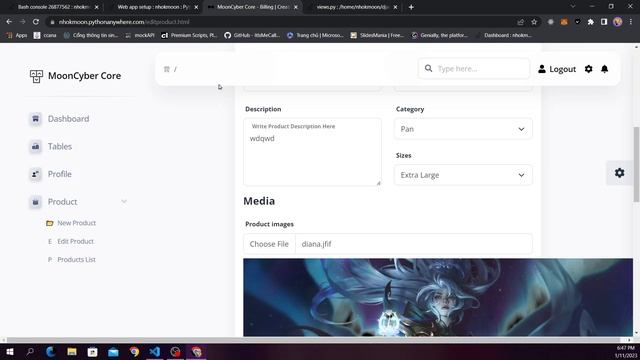Viewport: 640px width, 360px height.
Task: Toggle the browser side panel icon
Action: click(x=604, y=22)
